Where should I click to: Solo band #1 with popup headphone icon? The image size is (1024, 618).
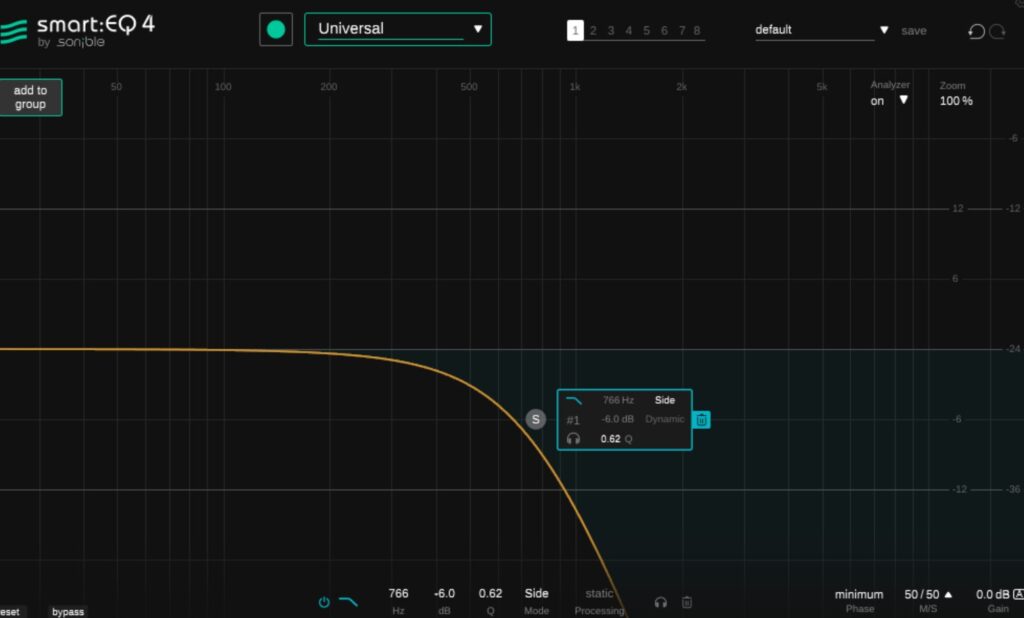tap(573, 439)
